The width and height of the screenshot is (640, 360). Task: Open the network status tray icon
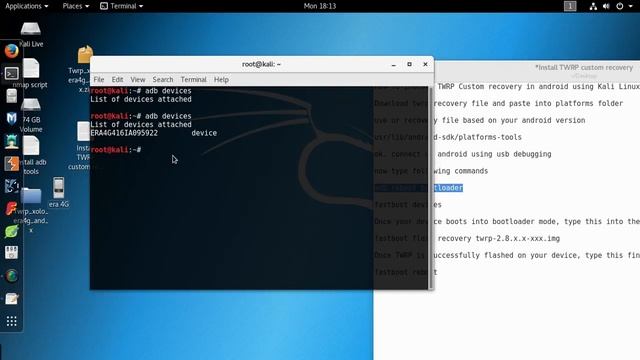(x=593, y=6)
